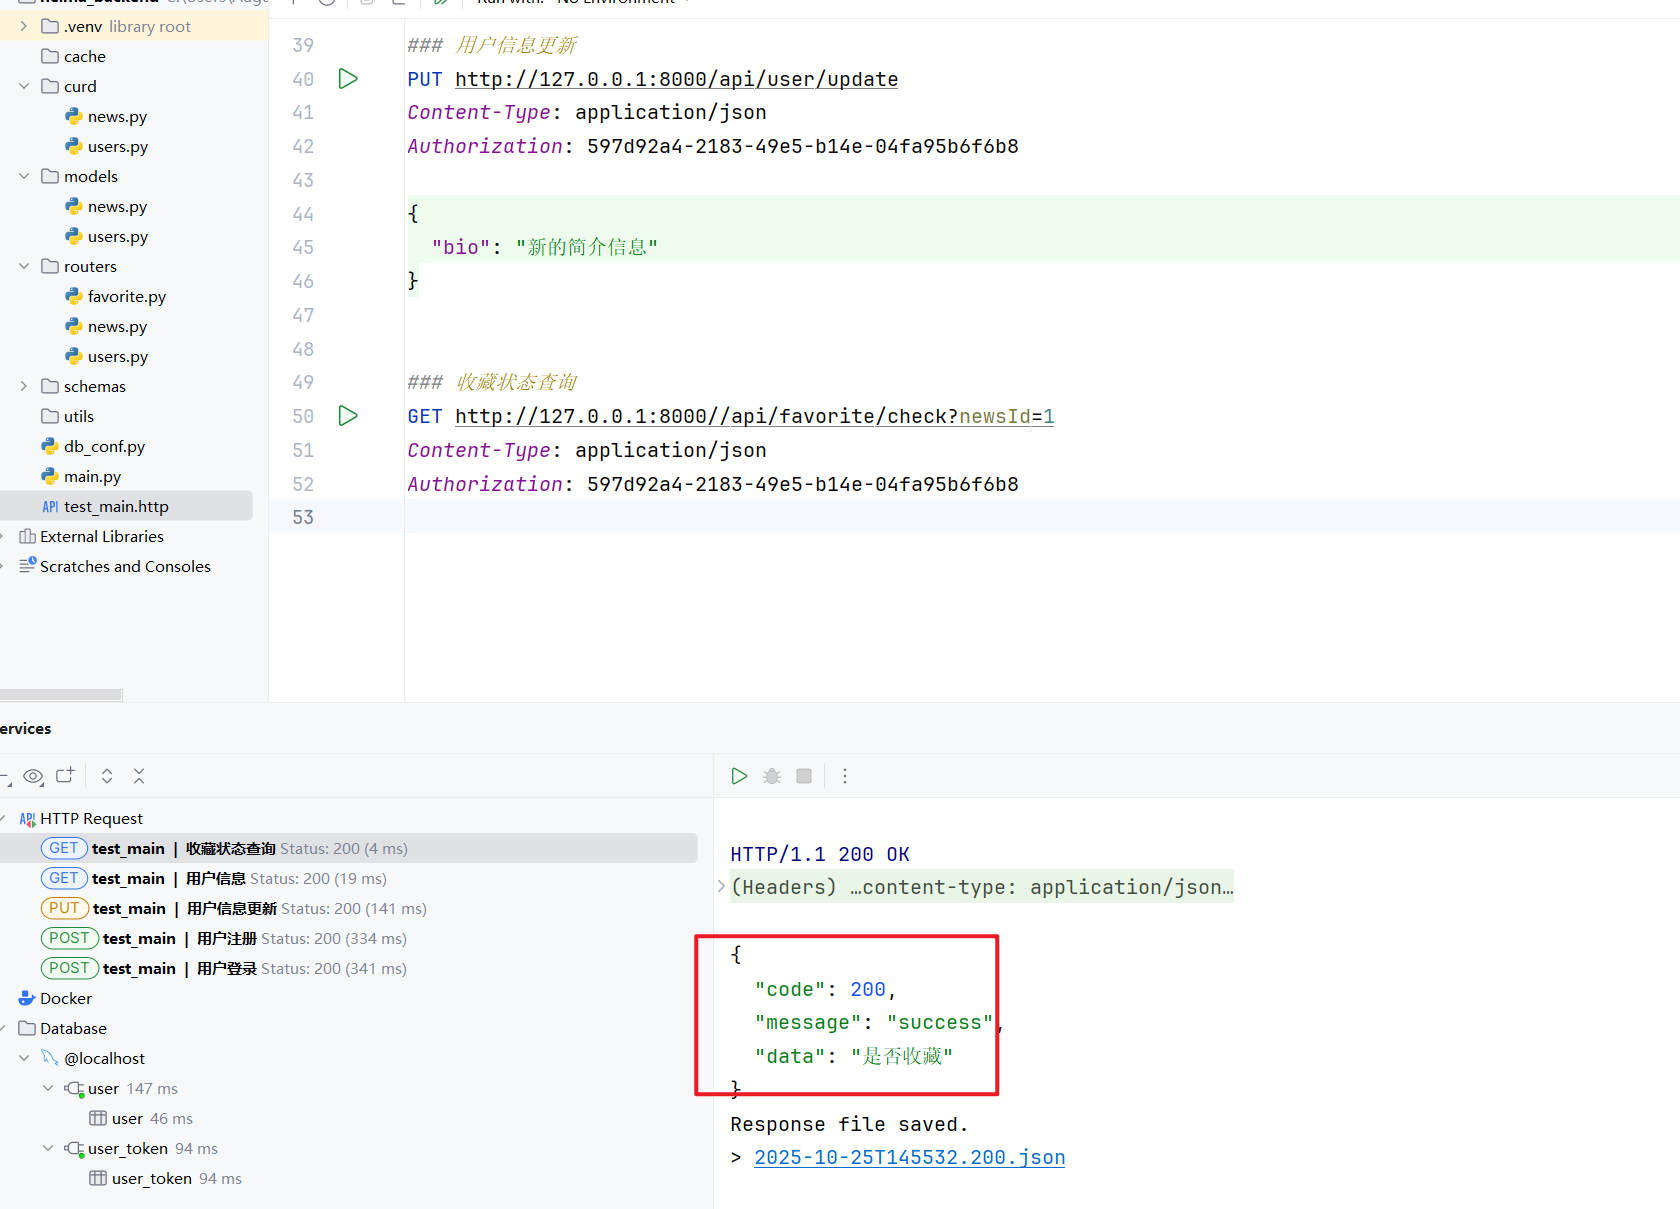Click the debug bug icon above response
Screen dimensions: 1680x1209
pyautogui.click(x=772, y=776)
